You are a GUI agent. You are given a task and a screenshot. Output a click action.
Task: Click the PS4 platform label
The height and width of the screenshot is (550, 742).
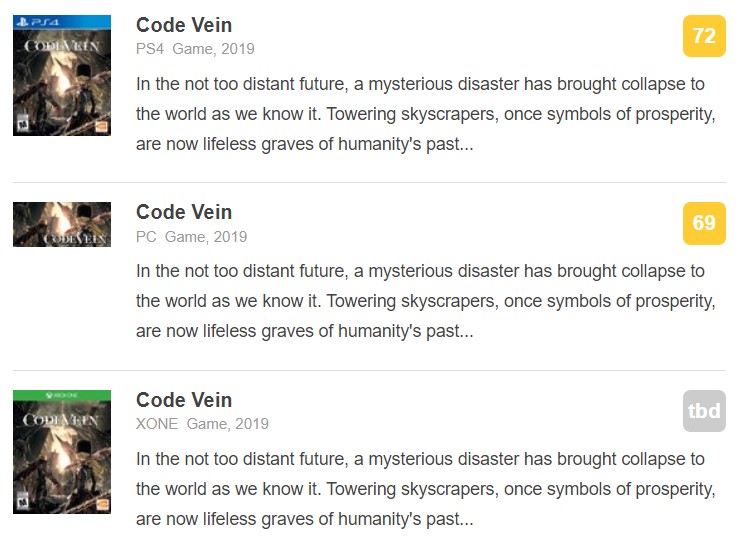pos(150,49)
